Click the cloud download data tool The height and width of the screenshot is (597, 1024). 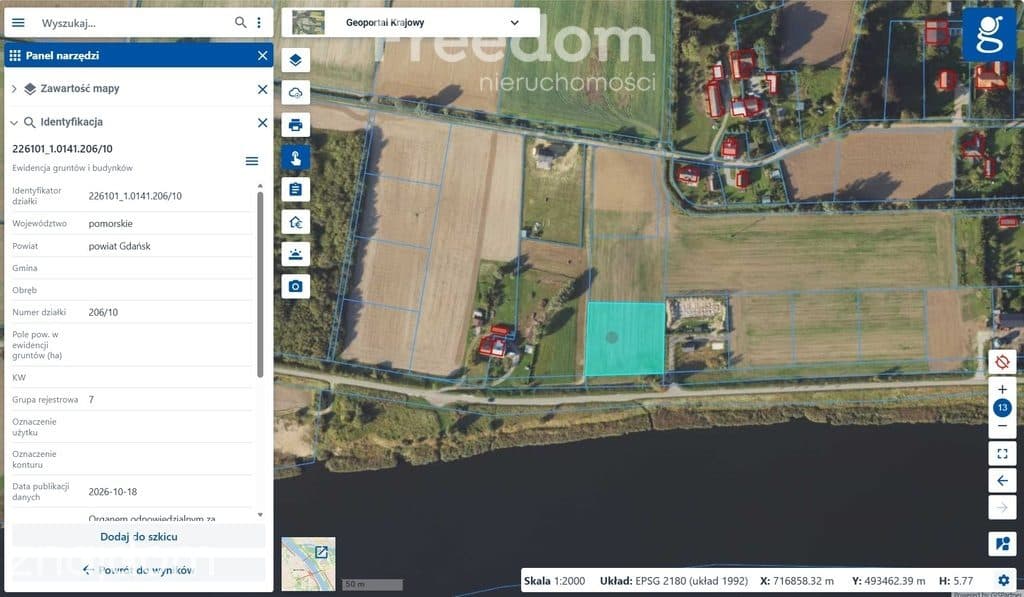coord(295,93)
